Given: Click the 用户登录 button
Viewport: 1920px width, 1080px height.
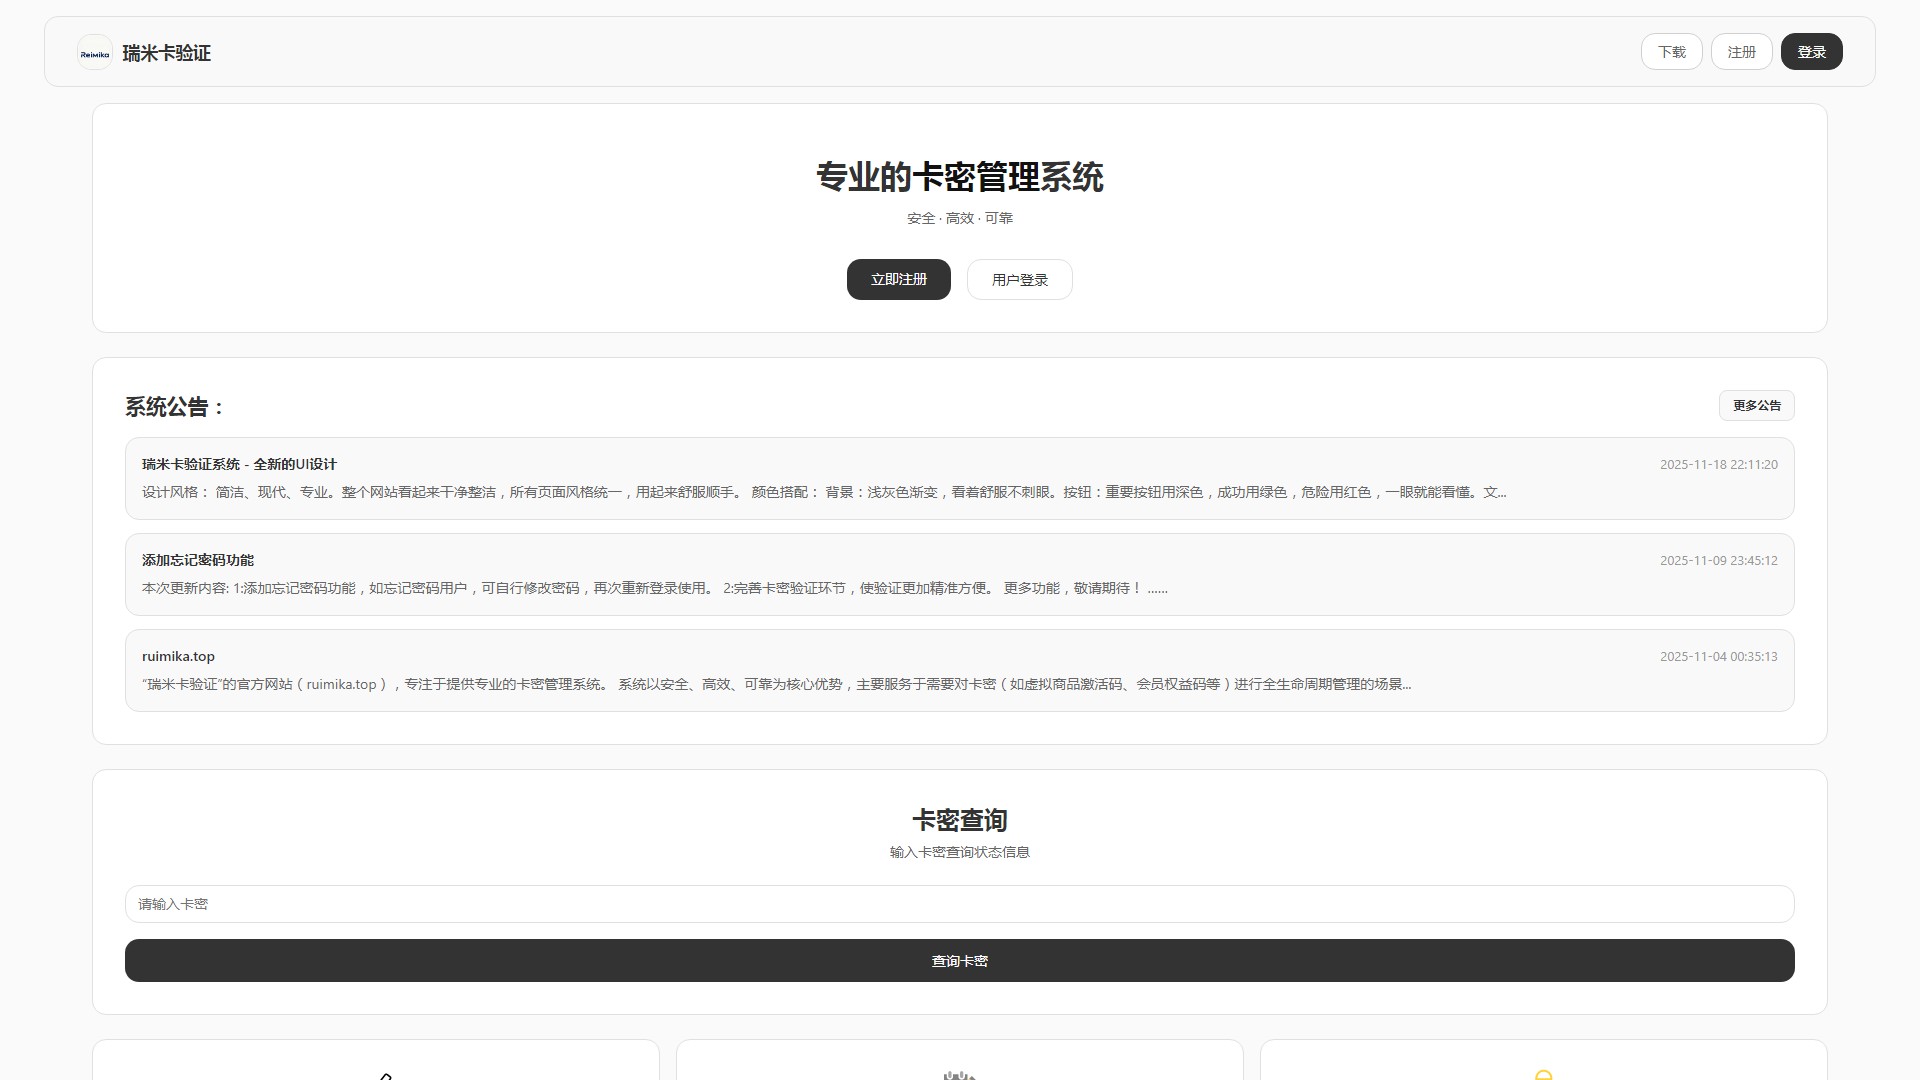Looking at the screenshot, I should point(1019,279).
